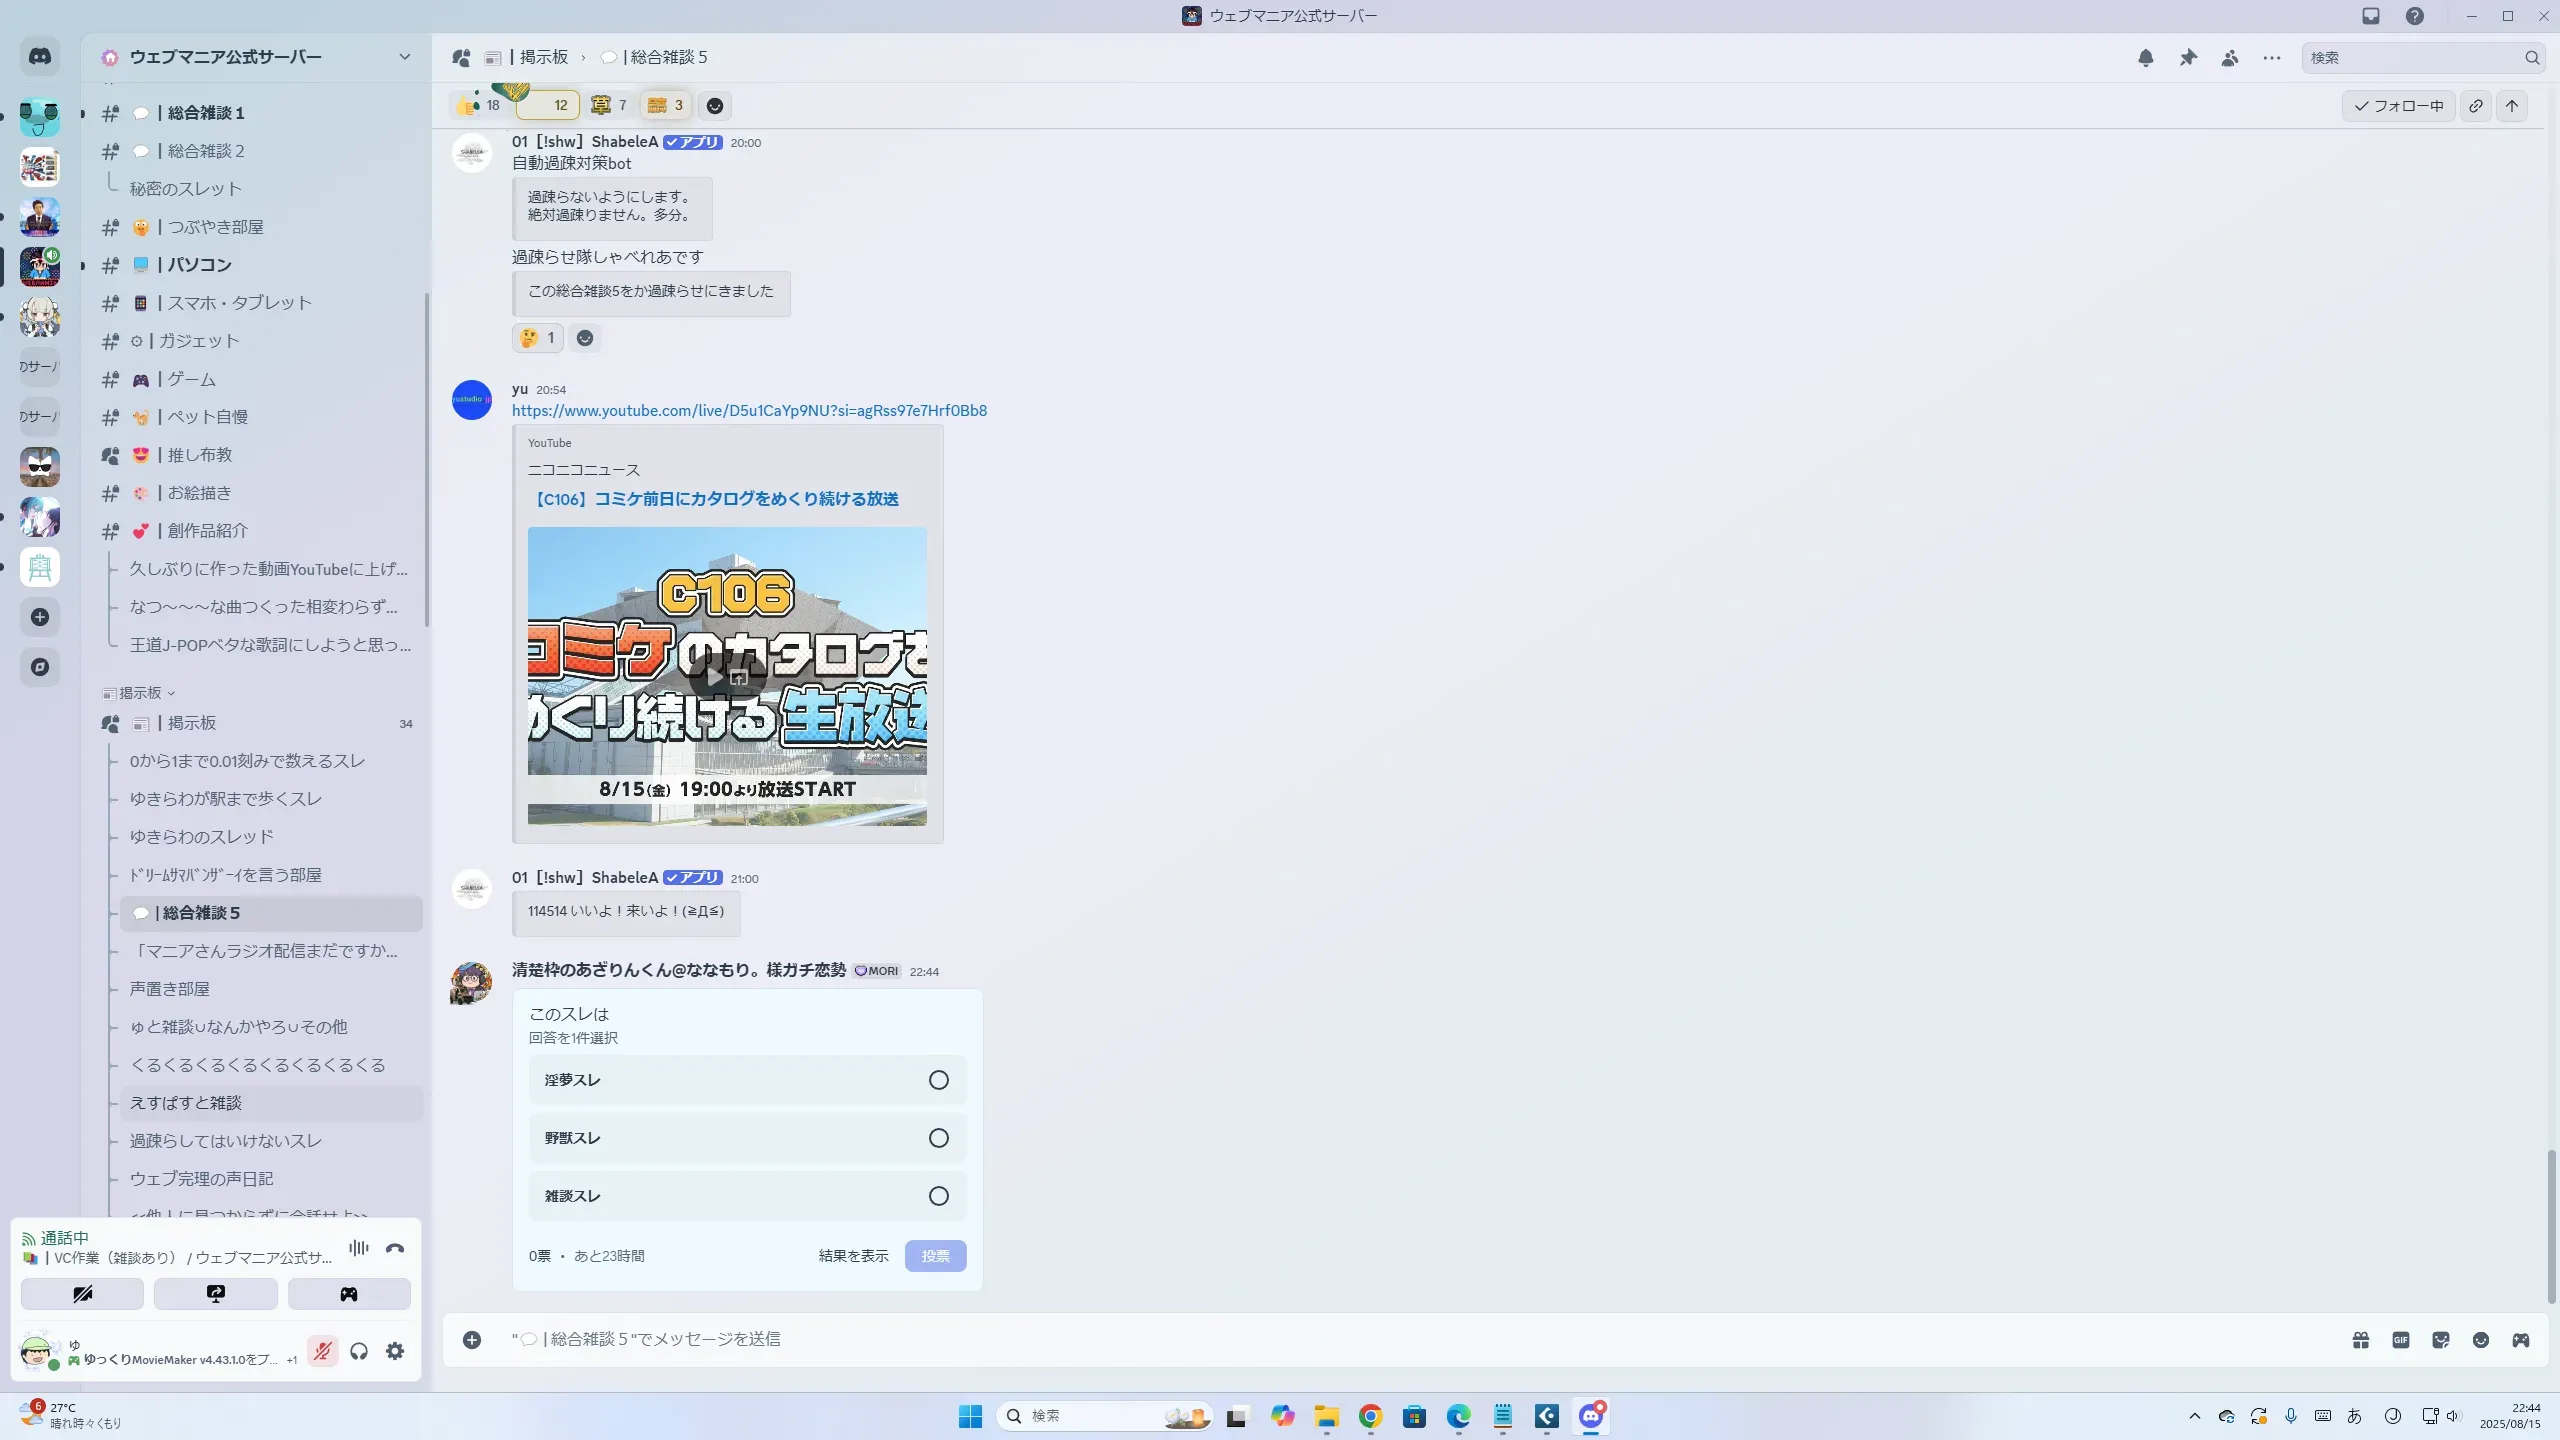Open user settings gear icon
The width and height of the screenshot is (2560, 1440).
point(395,1352)
